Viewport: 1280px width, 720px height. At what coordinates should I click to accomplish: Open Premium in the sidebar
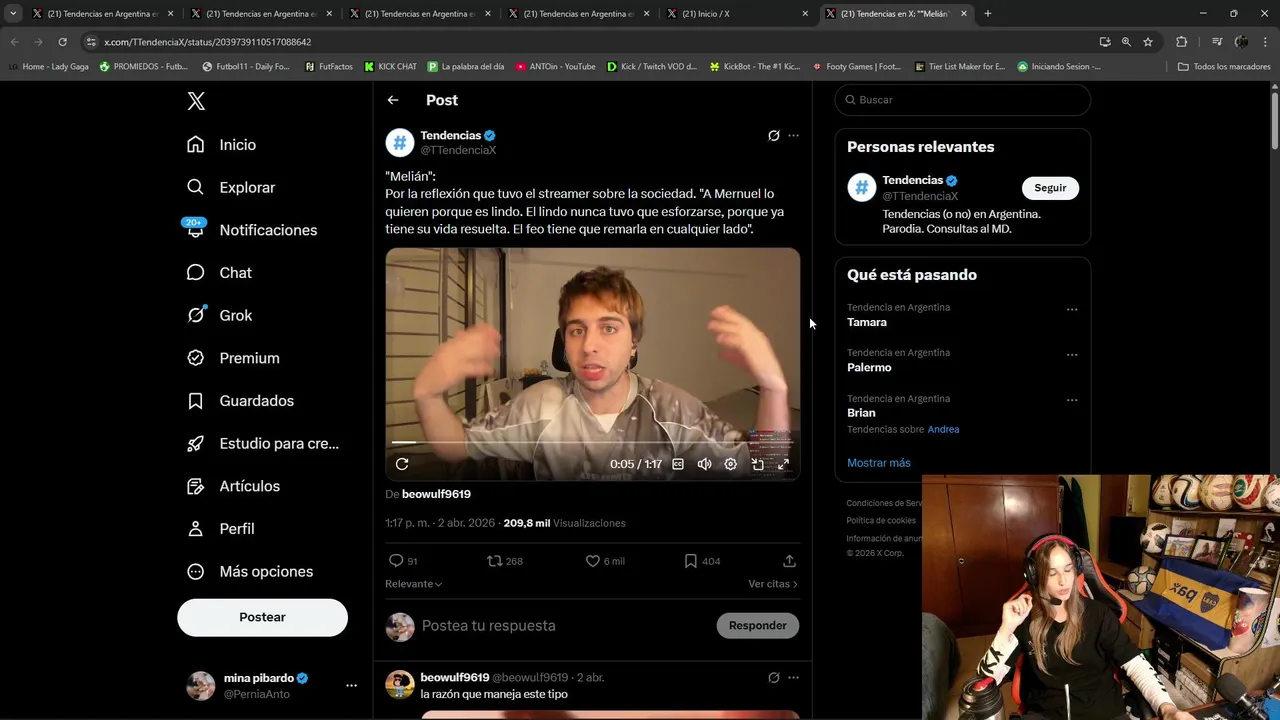point(232,358)
